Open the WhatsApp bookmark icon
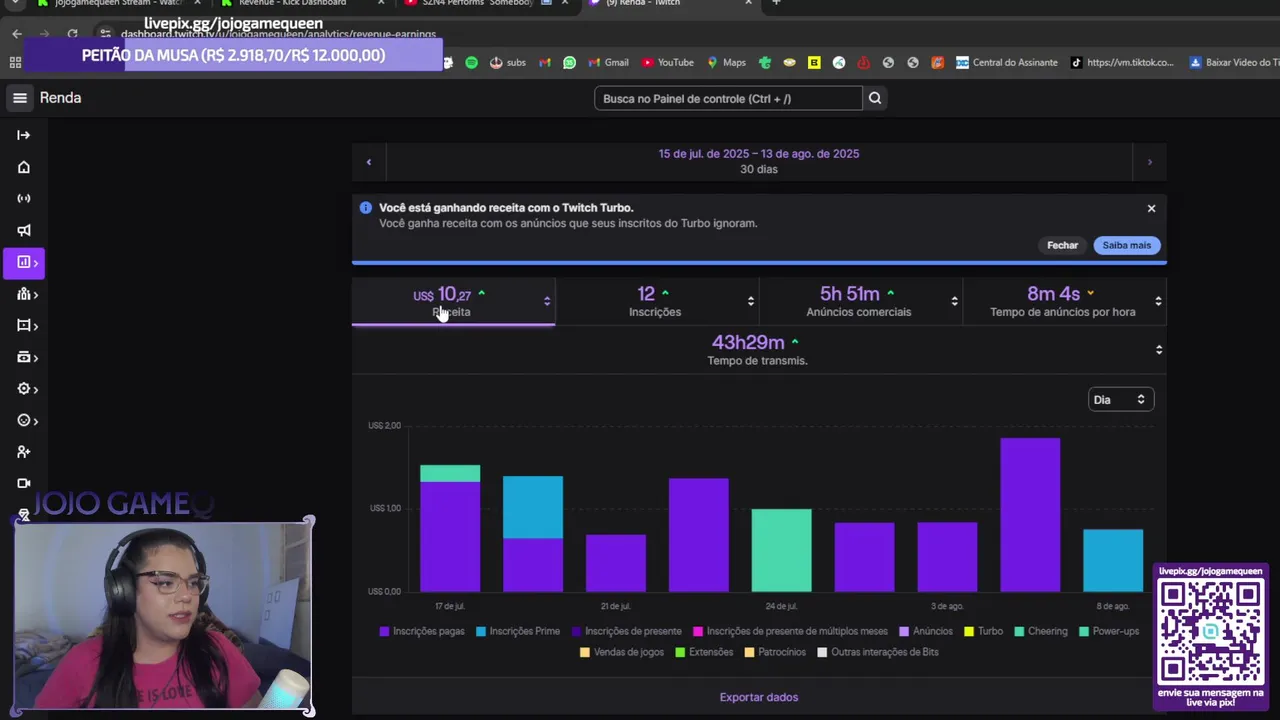The height and width of the screenshot is (720, 1280). click(569, 62)
